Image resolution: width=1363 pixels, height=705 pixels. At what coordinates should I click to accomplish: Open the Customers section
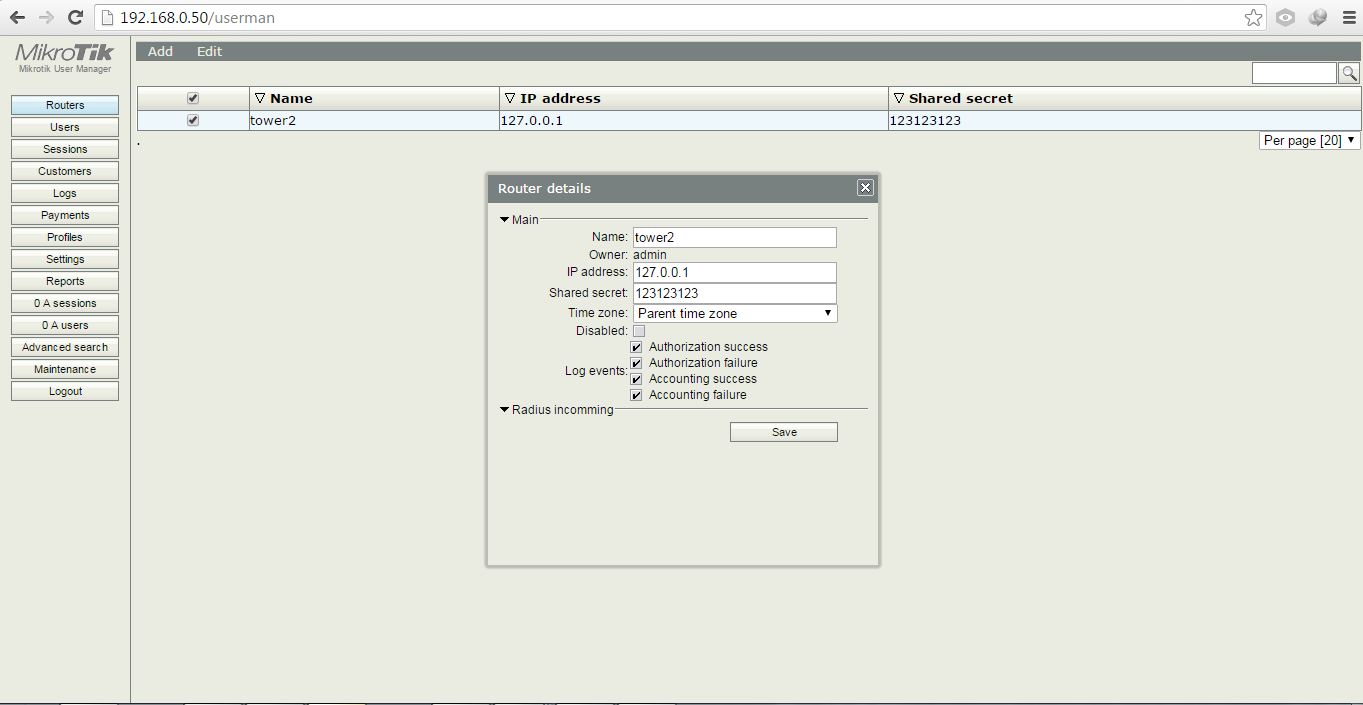coord(65,171)
